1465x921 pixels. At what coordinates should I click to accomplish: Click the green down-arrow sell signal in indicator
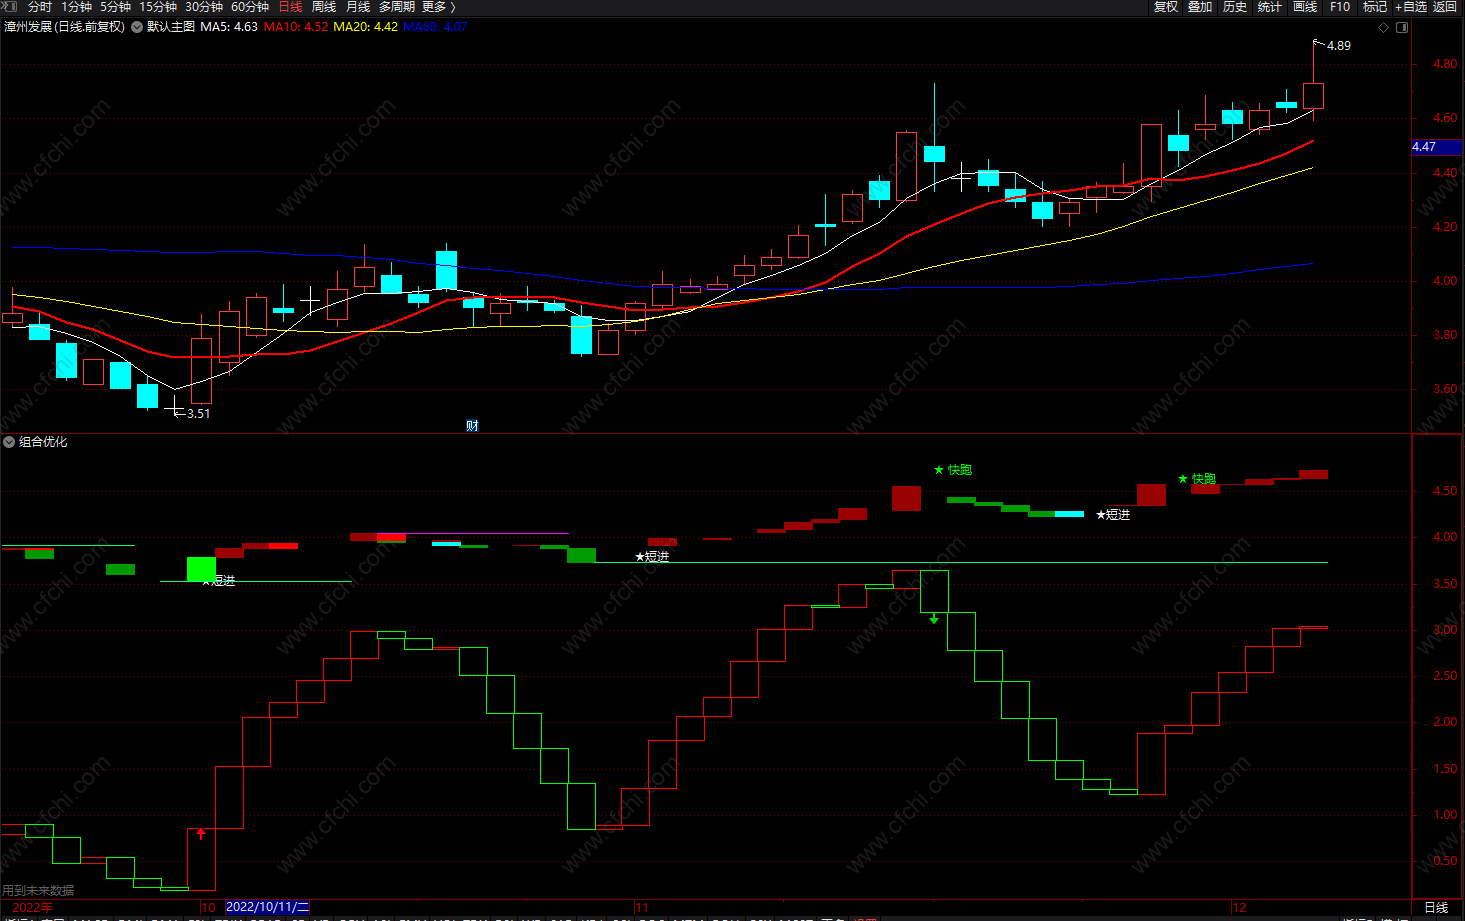(934, 619)
